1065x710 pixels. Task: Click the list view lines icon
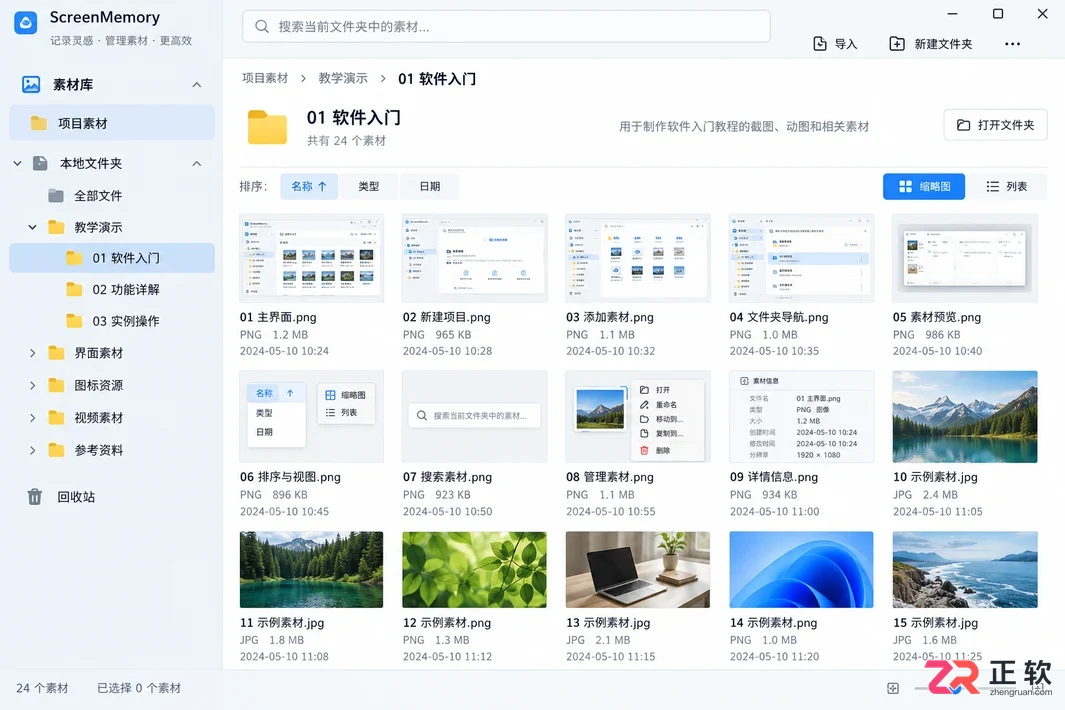point(992,186)
